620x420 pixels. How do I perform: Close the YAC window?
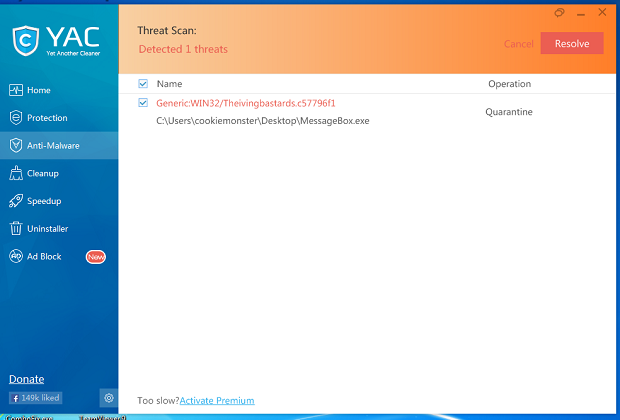click(602, 12)
